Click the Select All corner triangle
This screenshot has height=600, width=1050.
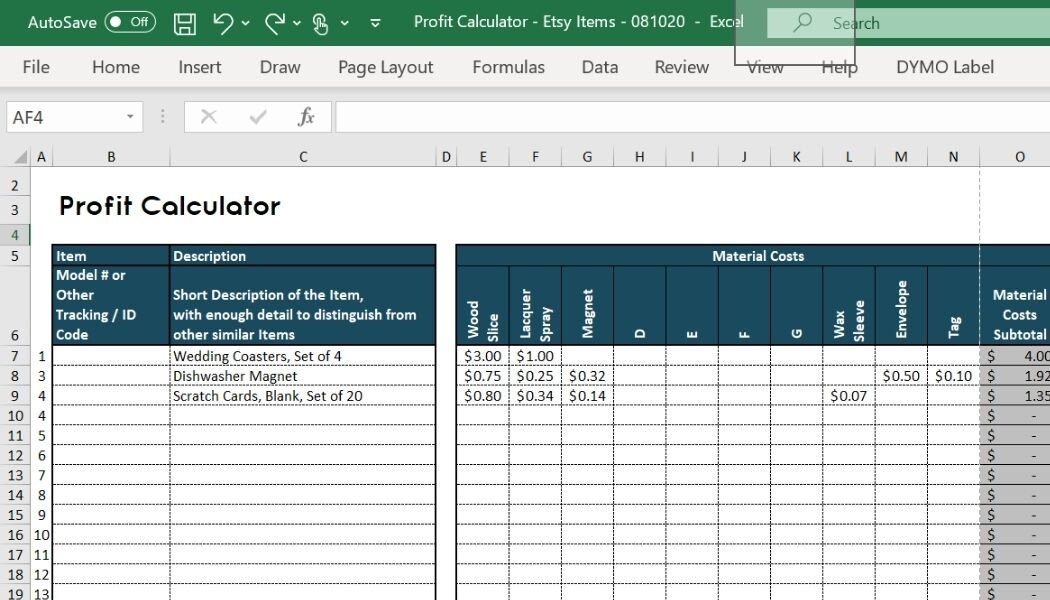[x=20, y=157]
